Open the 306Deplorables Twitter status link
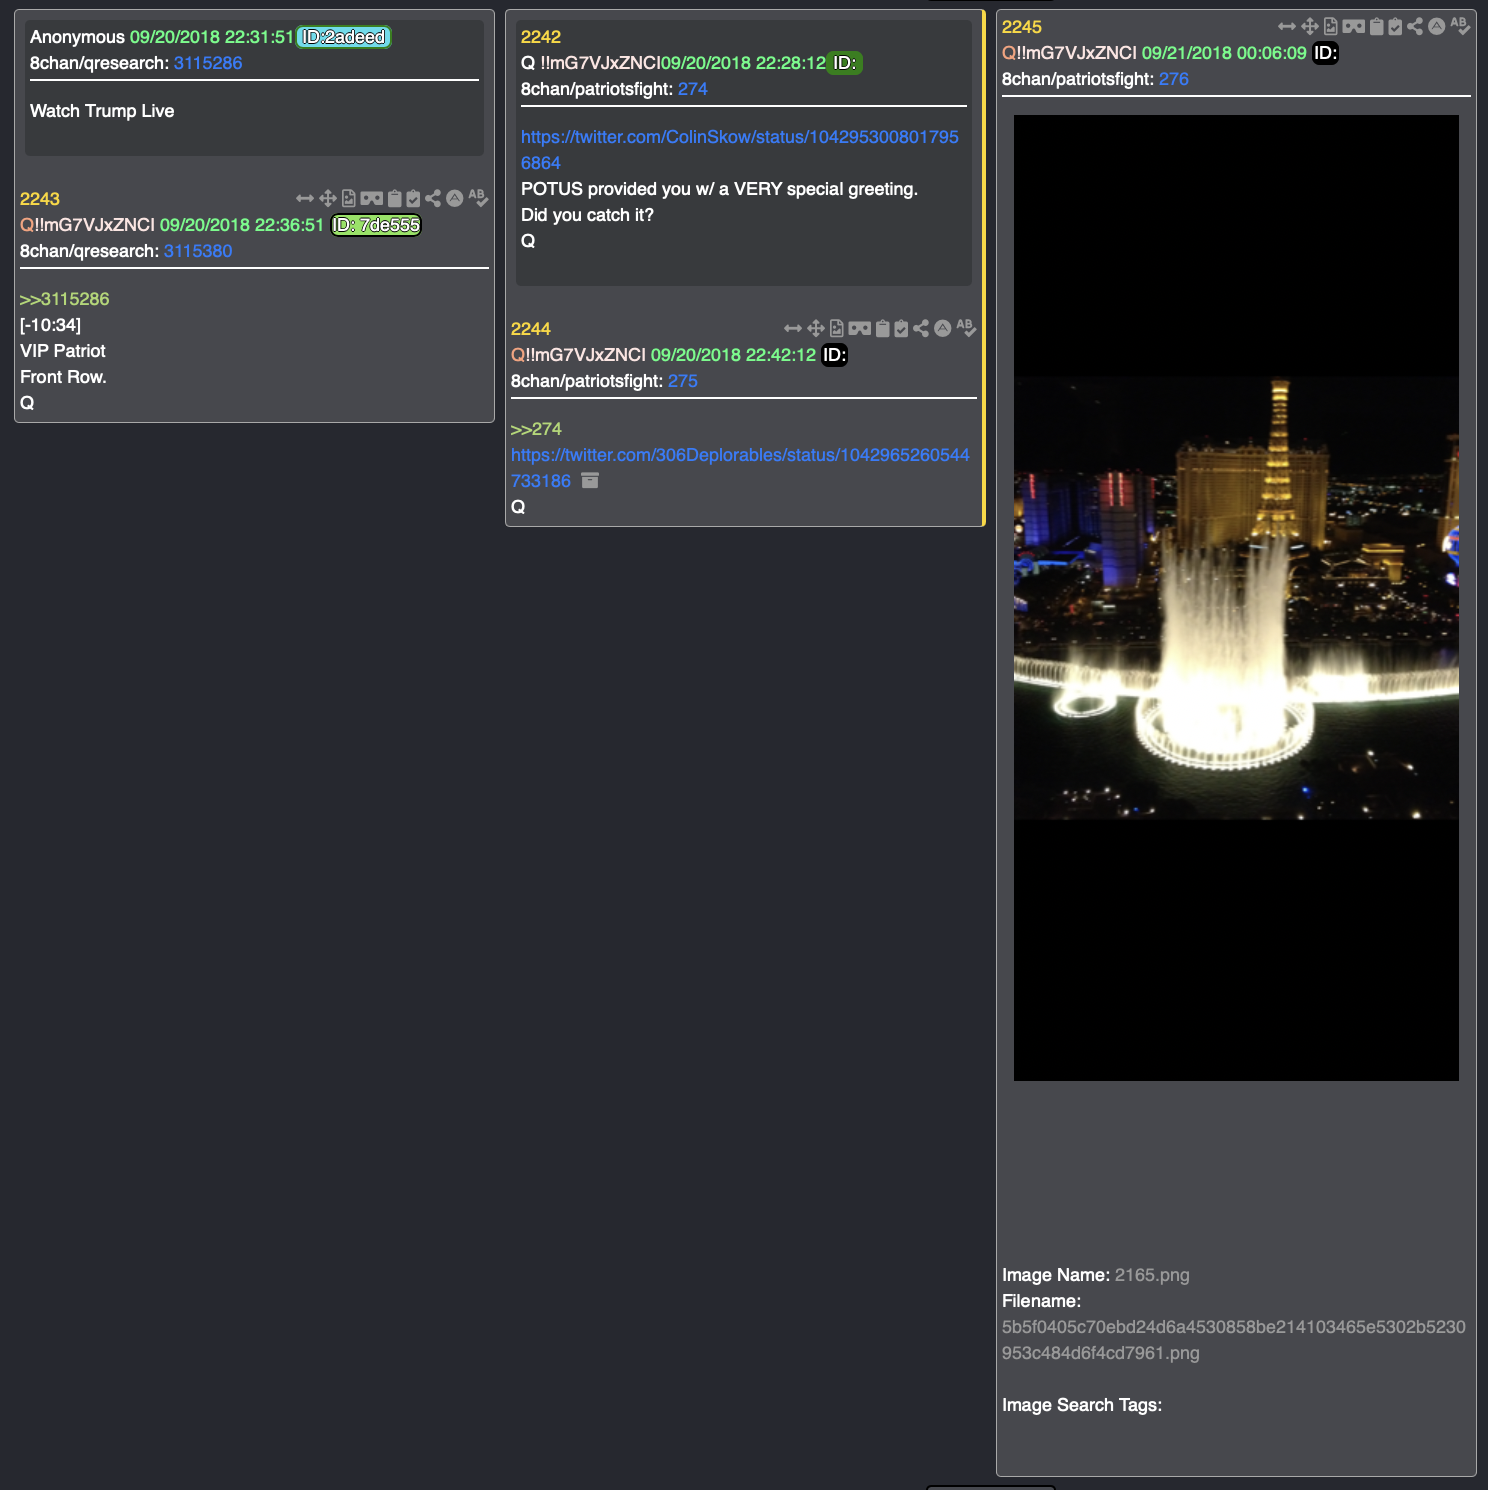1488x1490 pixels. point(740,468)
